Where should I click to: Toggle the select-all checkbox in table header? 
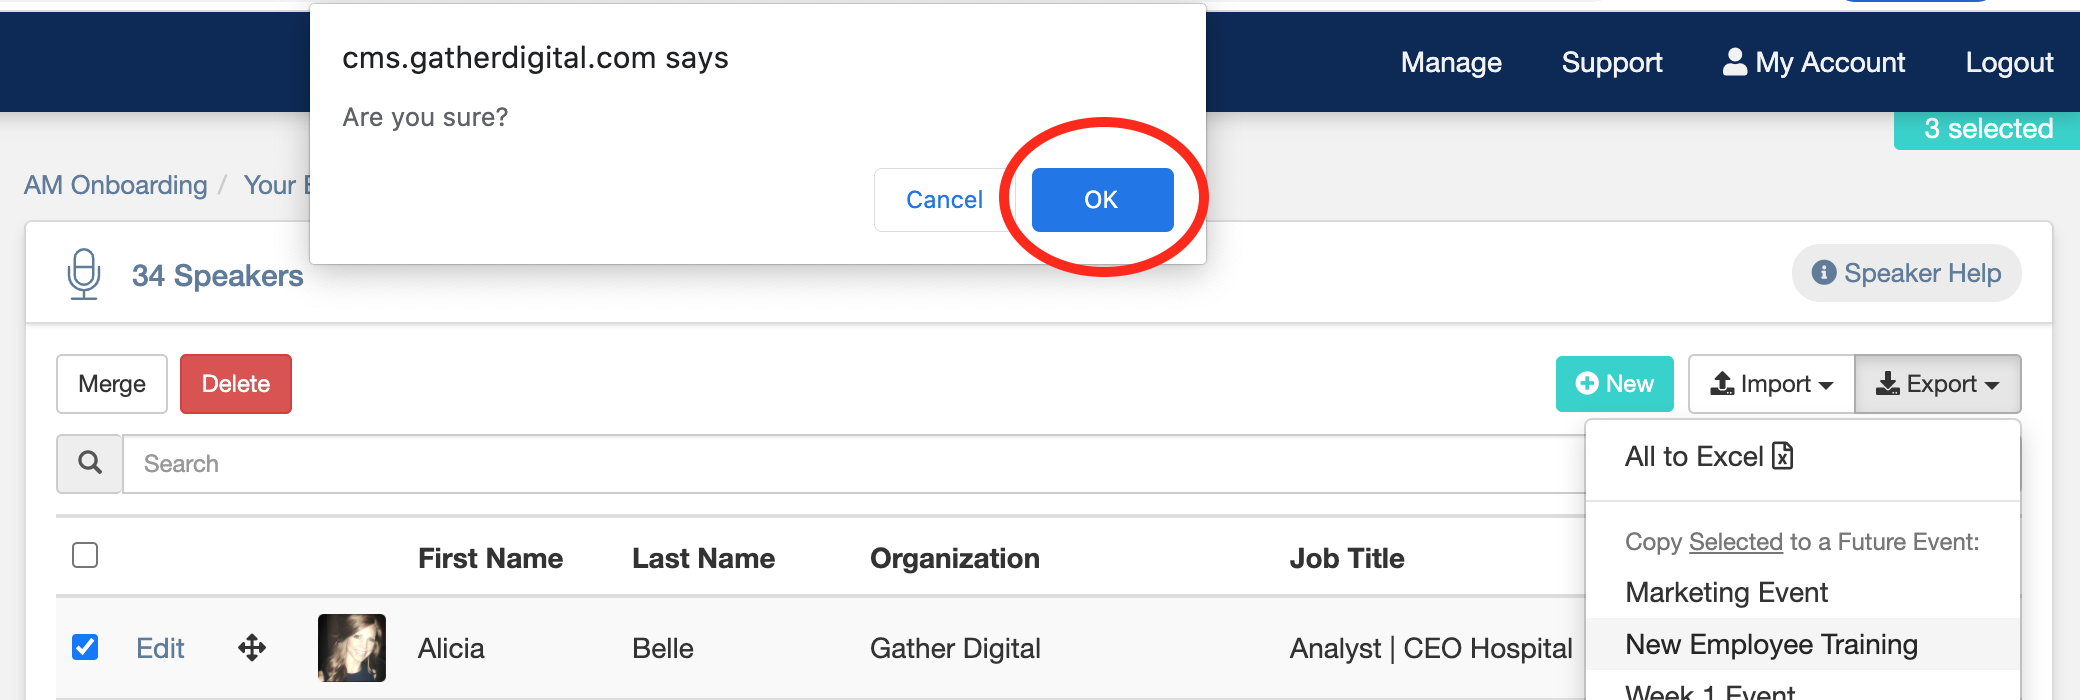click(x=85, y=555)
